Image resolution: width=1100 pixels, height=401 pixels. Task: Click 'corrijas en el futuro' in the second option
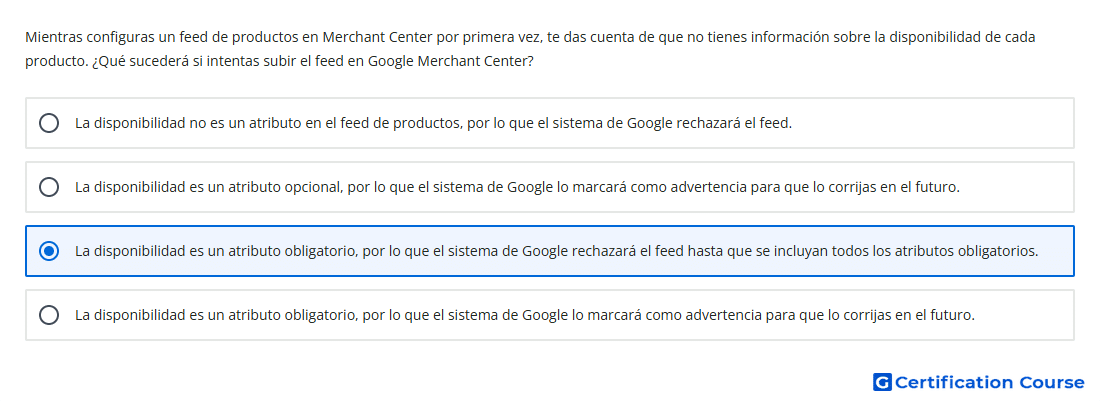tap(894, 187)
